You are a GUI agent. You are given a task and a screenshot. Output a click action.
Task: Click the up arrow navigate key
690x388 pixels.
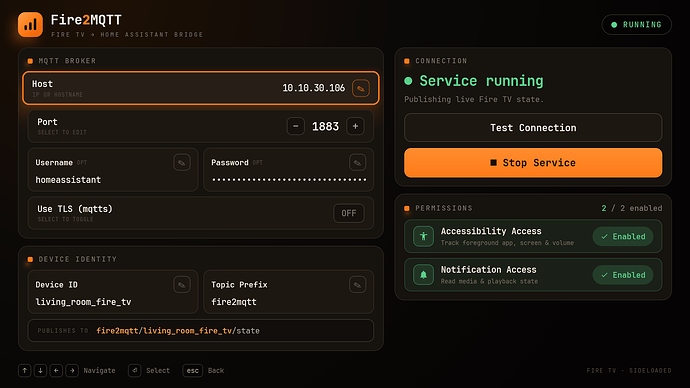(x=25, y=370)
